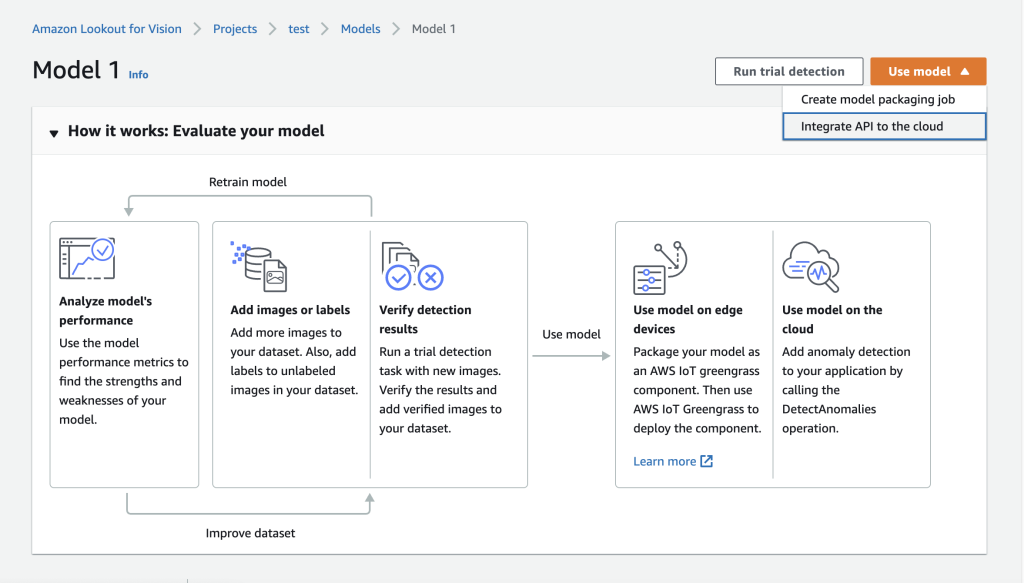Collapse the How it works section triangle
Screen dimensions: 1024x583
[54, 133]
